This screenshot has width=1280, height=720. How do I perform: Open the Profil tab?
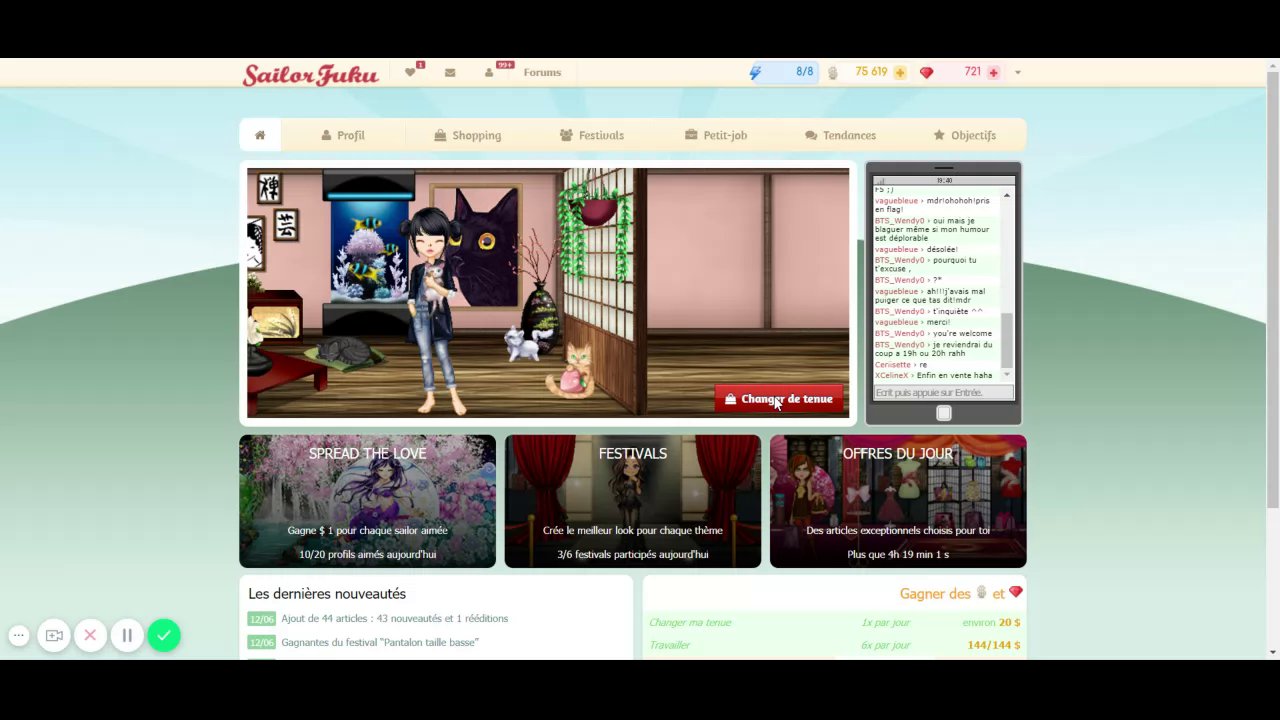(x=343, y=135)
